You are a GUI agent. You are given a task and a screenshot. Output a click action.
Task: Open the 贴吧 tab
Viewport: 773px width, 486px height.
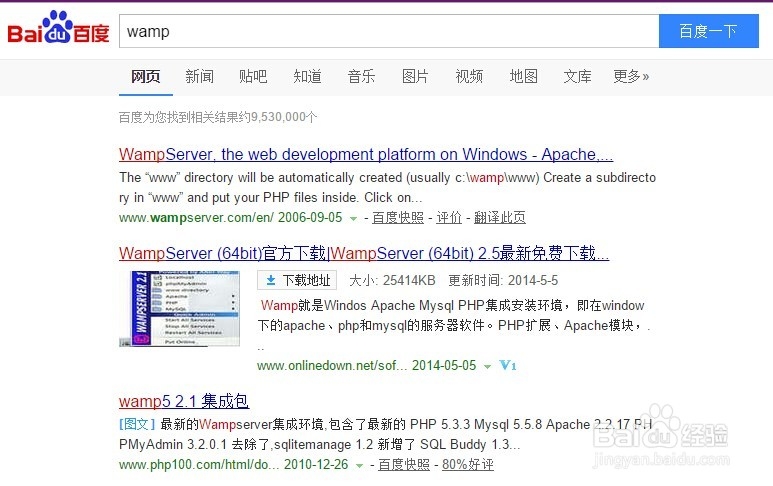coord(253,76)
